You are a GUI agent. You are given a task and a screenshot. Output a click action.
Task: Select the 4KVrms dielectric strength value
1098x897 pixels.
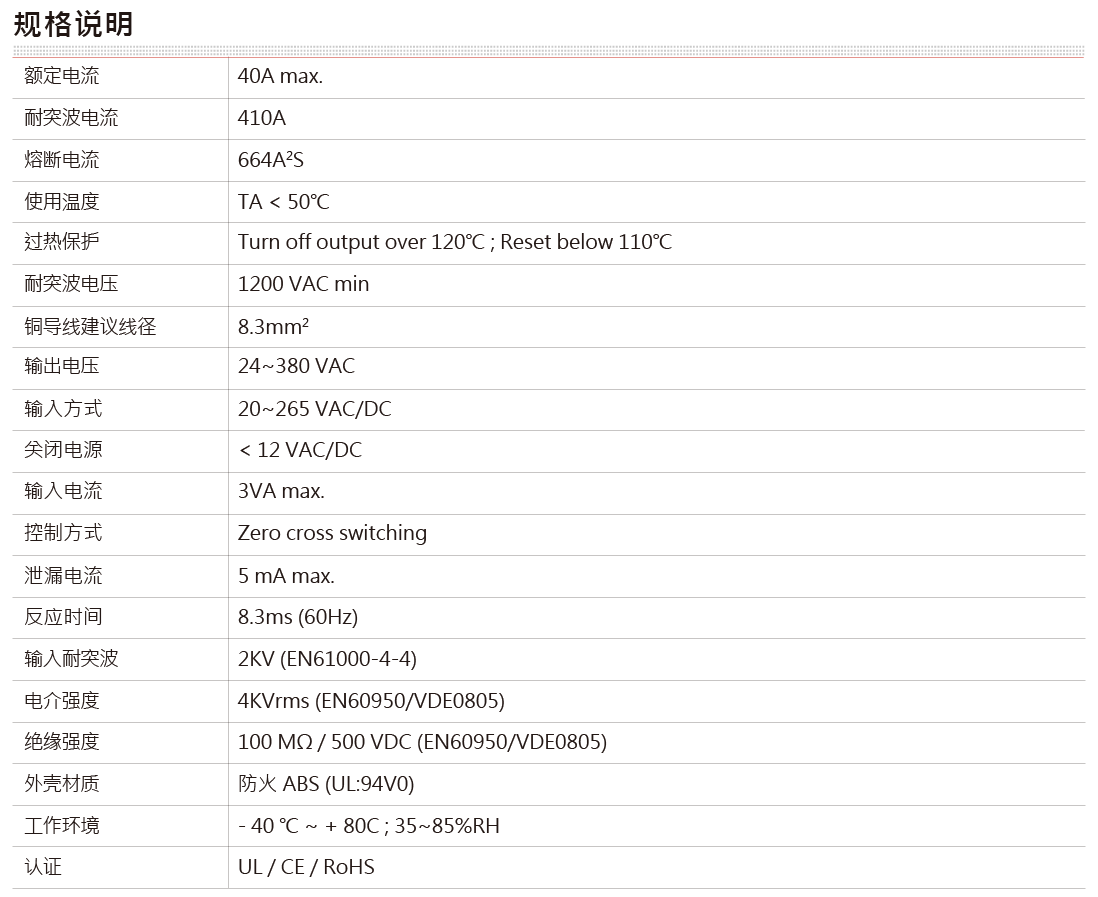pos(371,701)
